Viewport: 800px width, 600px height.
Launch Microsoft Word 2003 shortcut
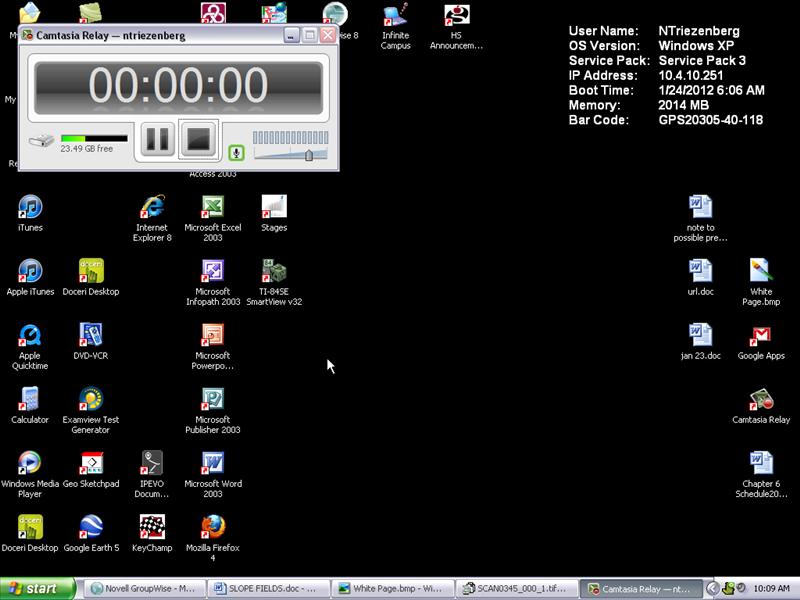(x=213, y=474)
